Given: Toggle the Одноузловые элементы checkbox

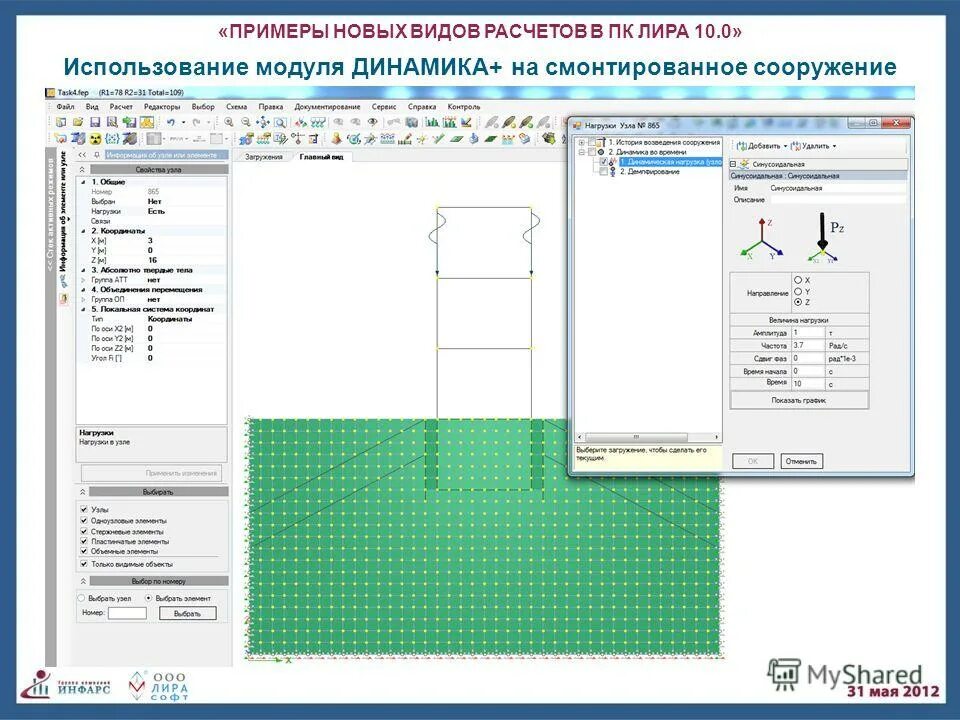Looking at the screenshot, I should pos(84,520).
